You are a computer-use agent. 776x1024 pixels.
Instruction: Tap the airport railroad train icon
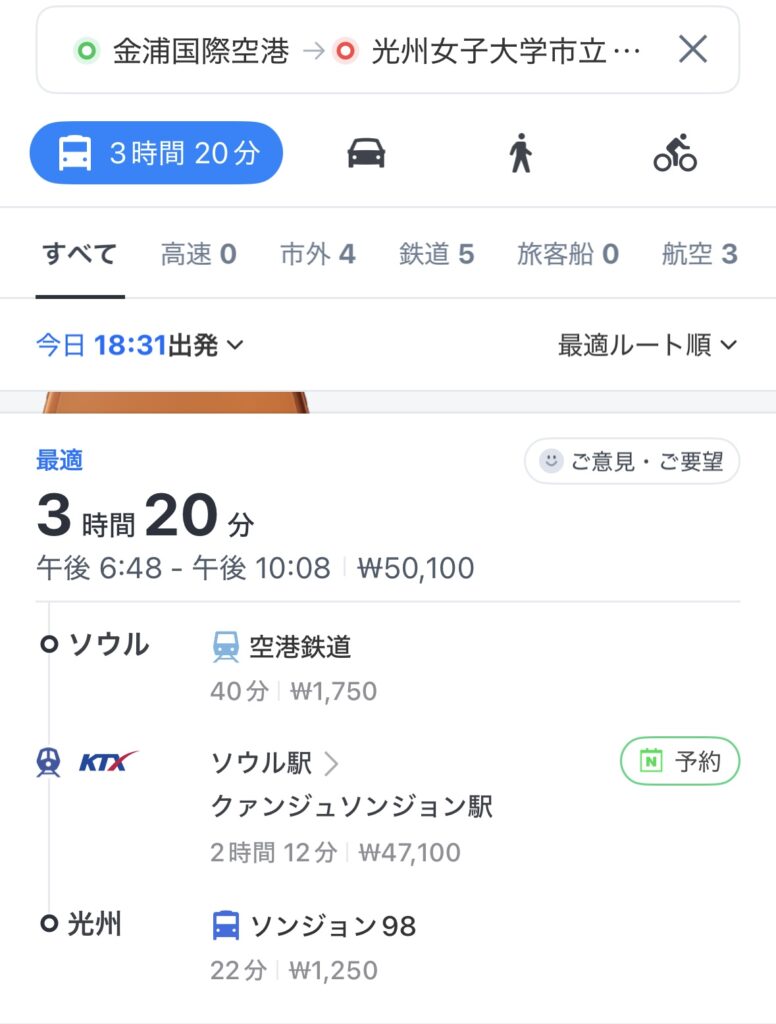point(226,648)
